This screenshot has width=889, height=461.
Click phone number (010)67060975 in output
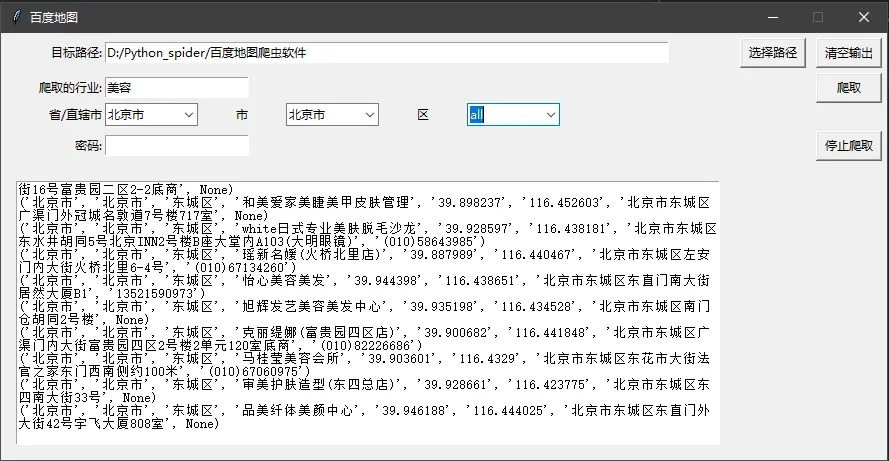point(257,372)
